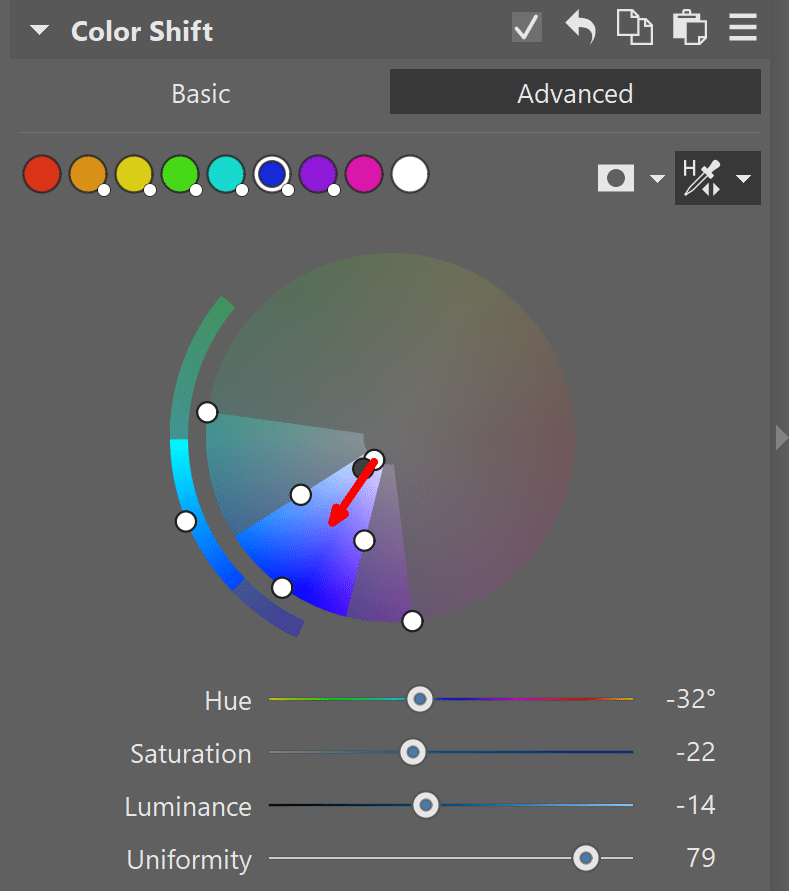Image resolution: width=789 pixels, height=891 pixels.
Task: Activate the hue eyedropper tool
Action: tap(702, 178)
